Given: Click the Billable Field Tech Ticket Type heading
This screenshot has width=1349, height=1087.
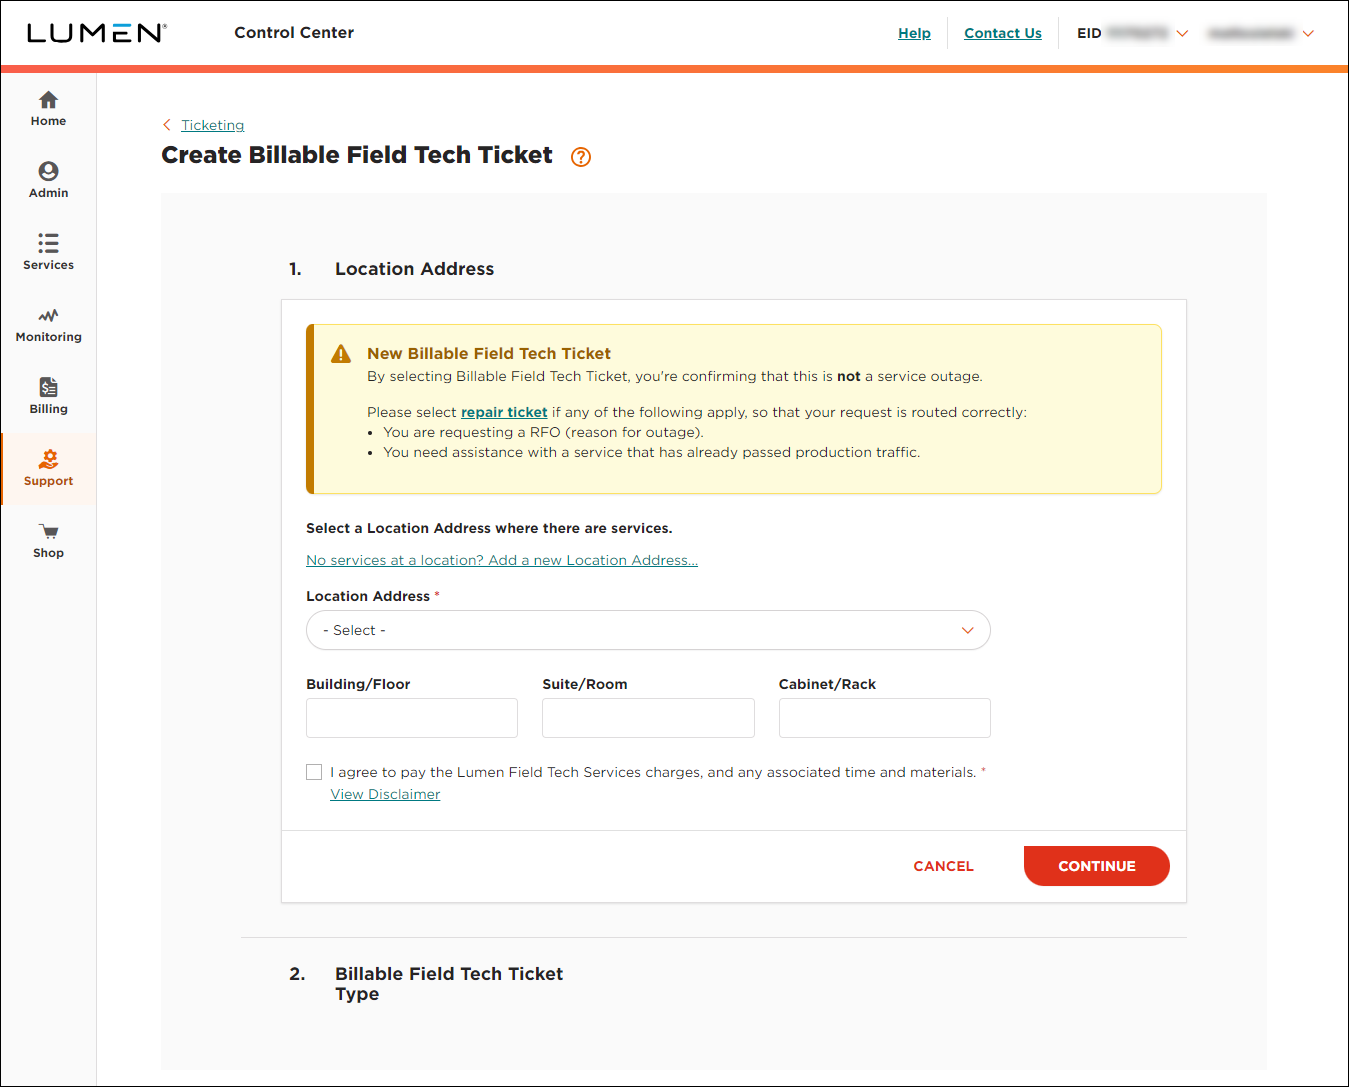Looking at the screenshot, I should point(449,984).
